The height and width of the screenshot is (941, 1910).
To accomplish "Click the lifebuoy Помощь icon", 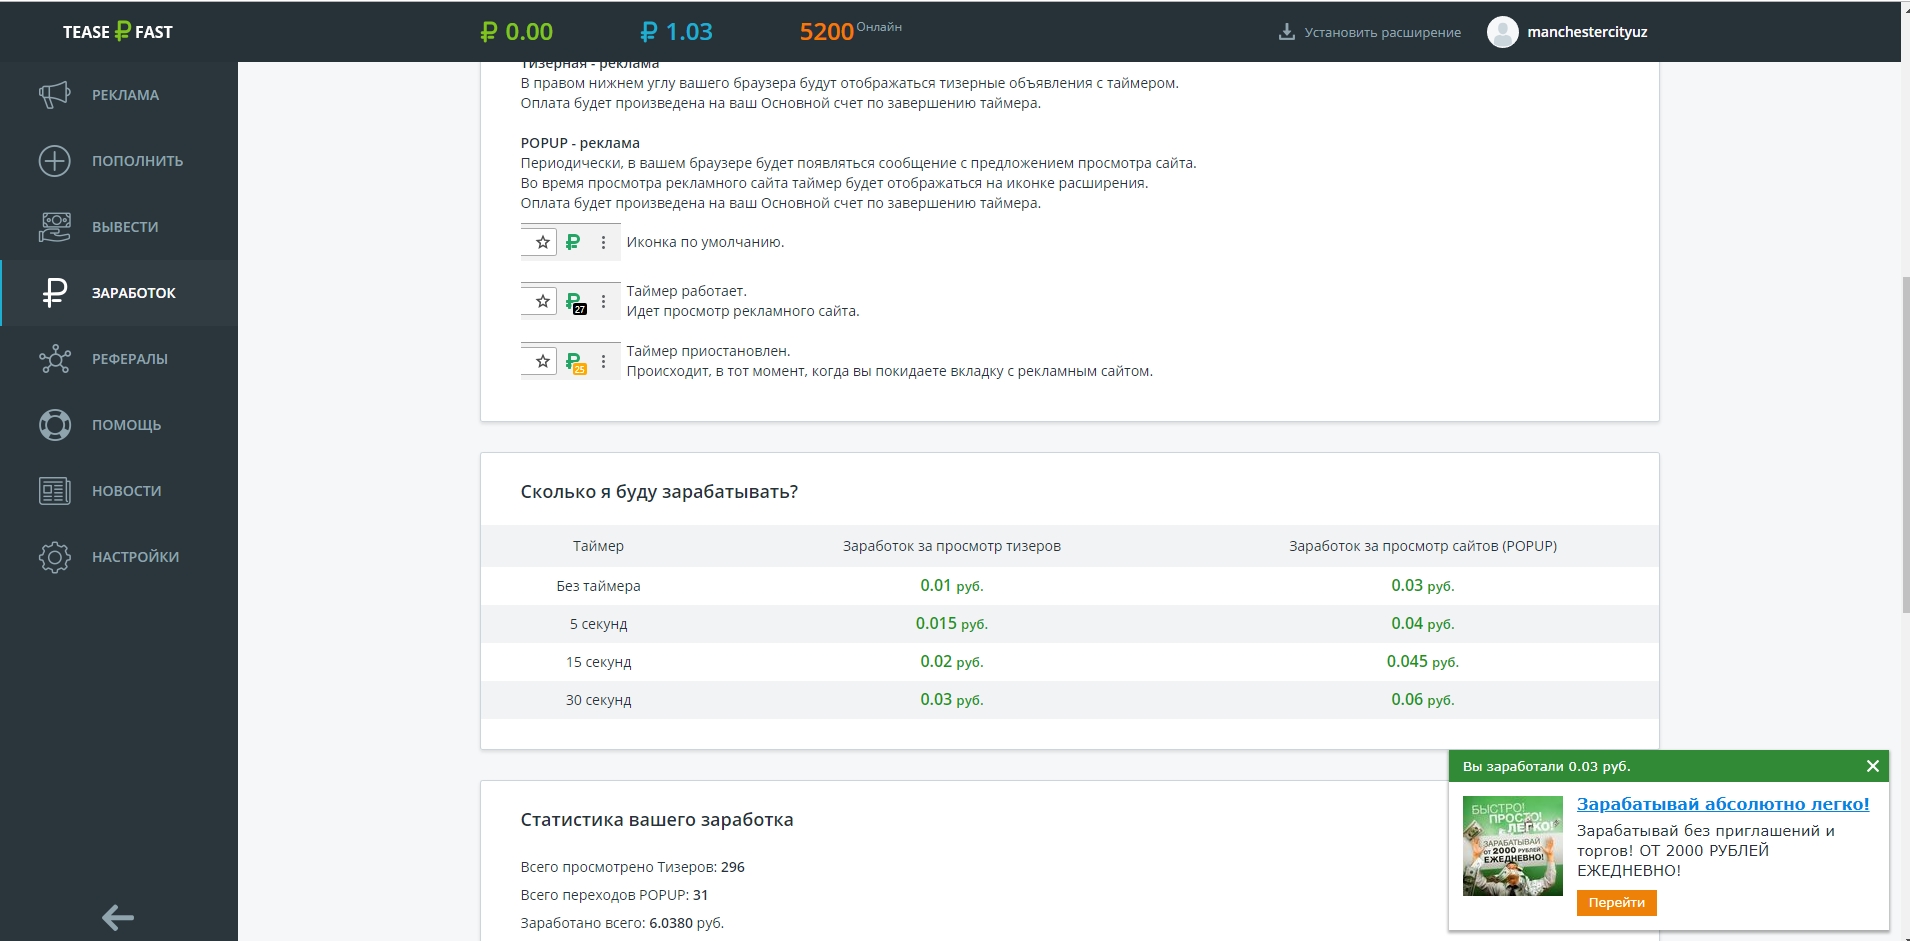I will click(55, 425).
